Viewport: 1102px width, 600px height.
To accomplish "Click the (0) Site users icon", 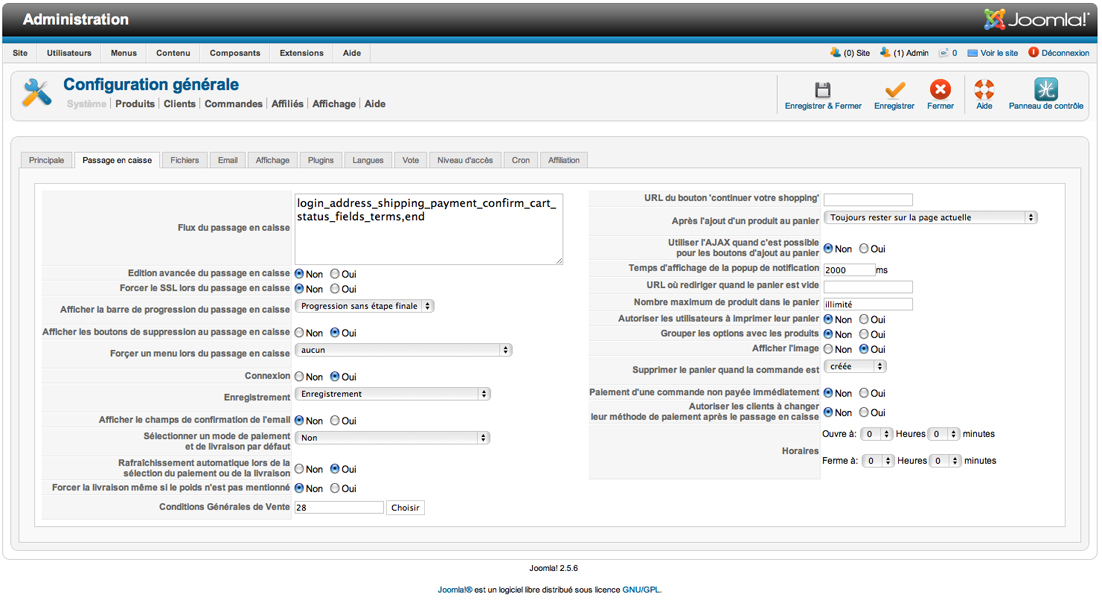I will [835, 53].
